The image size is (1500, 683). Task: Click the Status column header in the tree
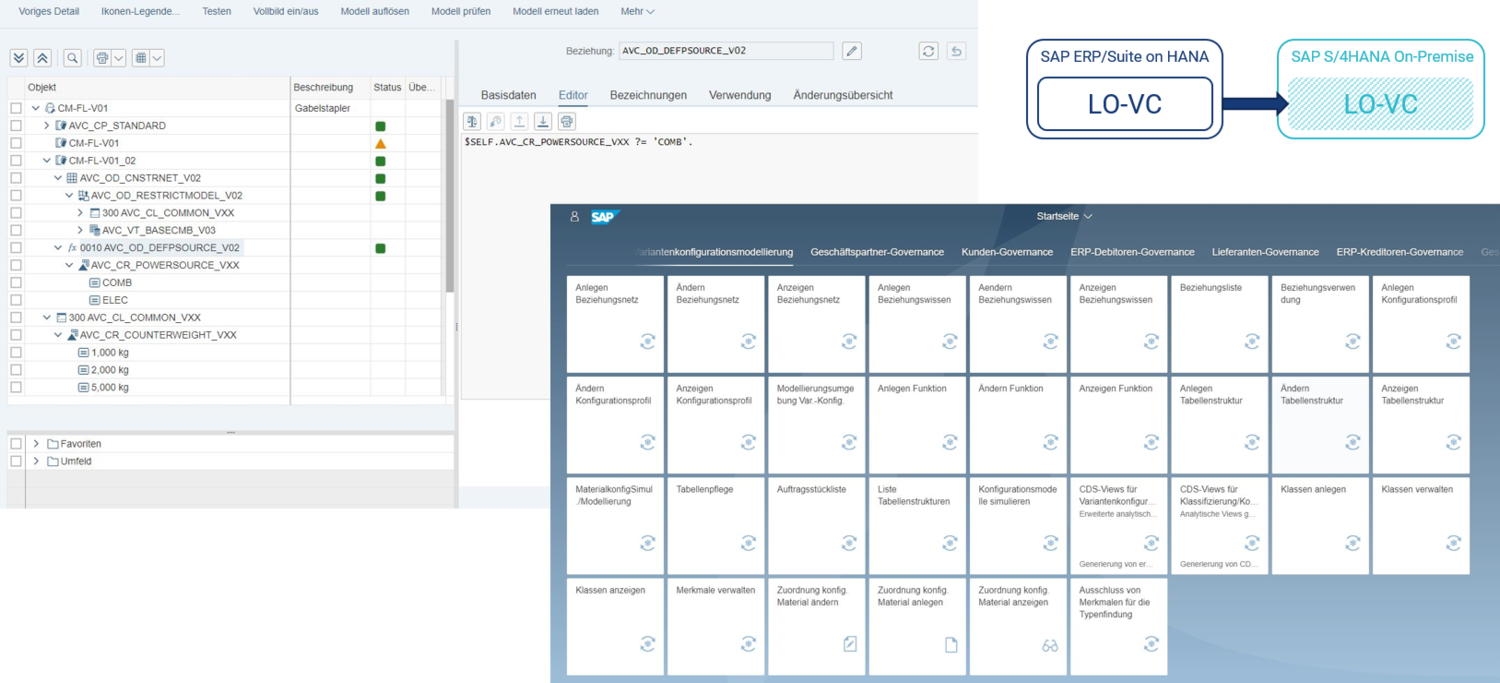[x=387, y=88]
